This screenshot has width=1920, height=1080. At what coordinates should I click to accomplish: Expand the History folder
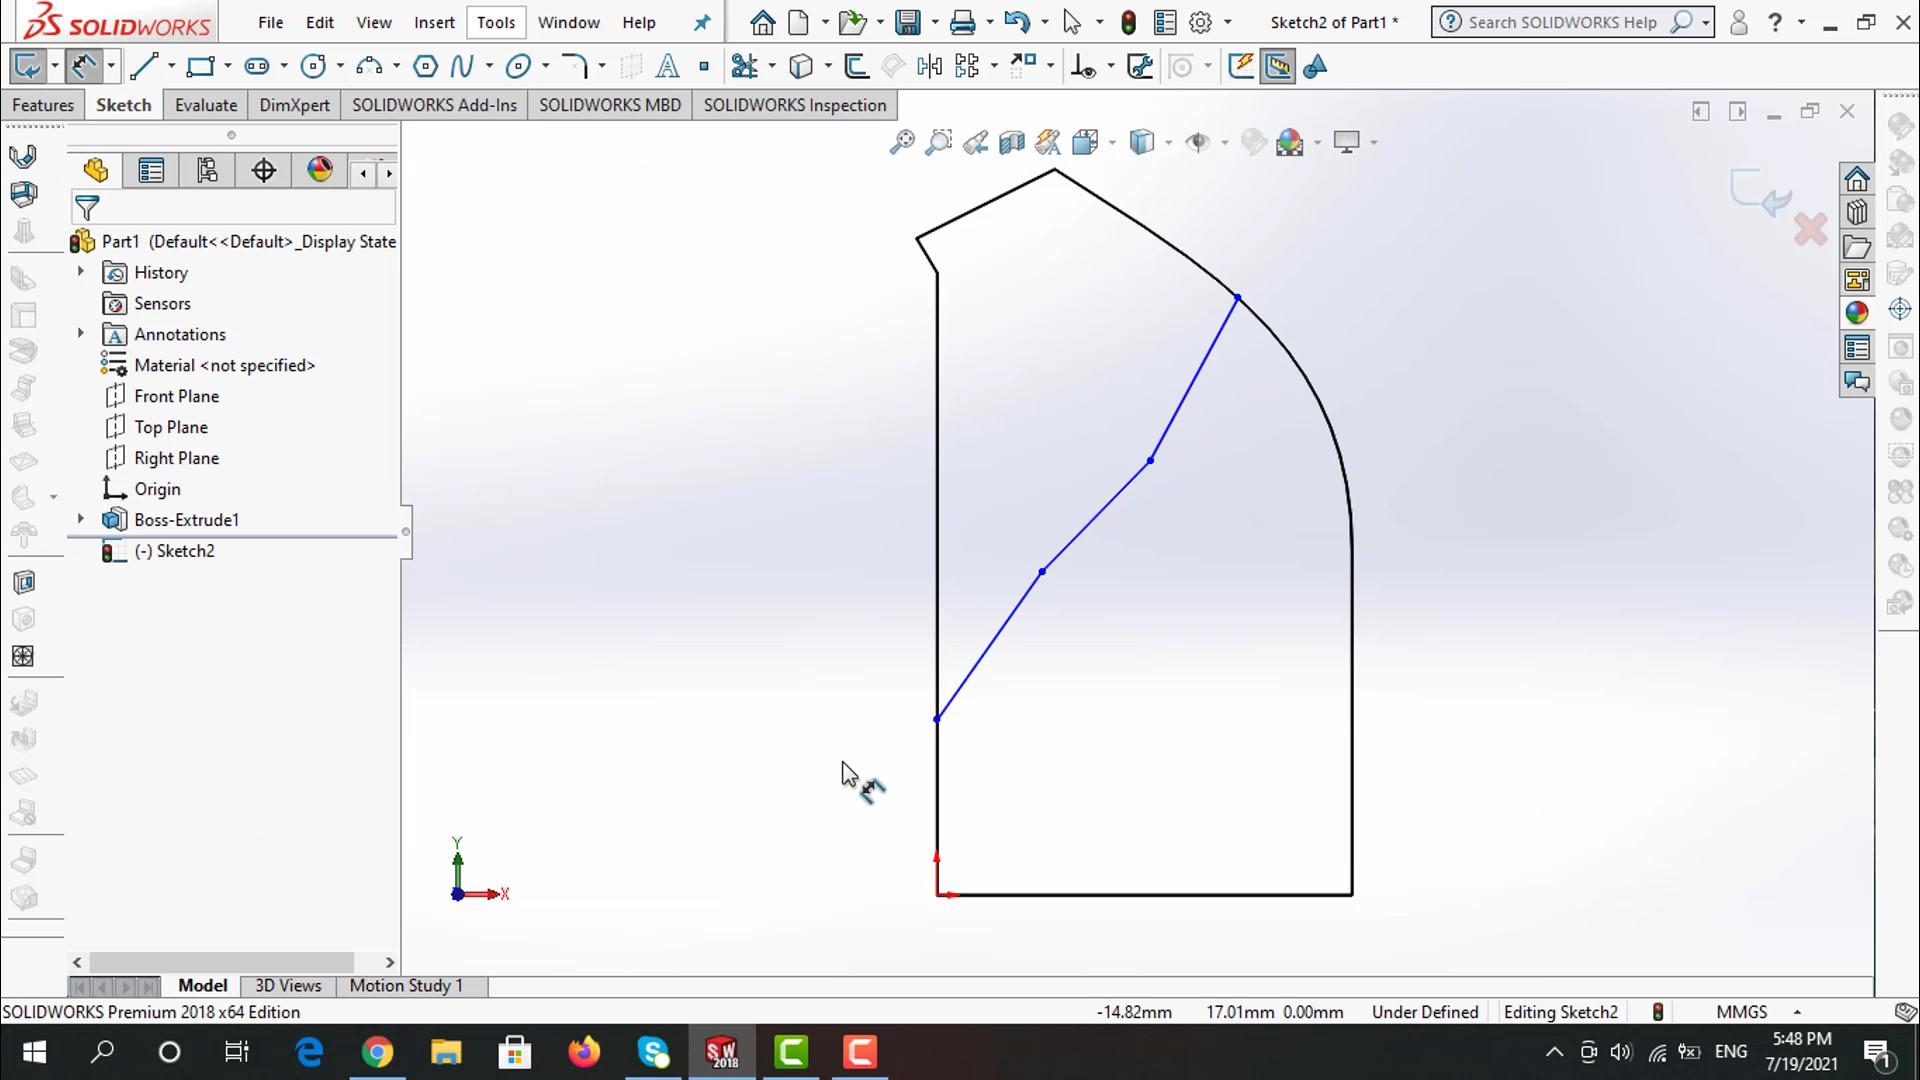(x=81, y=272)
